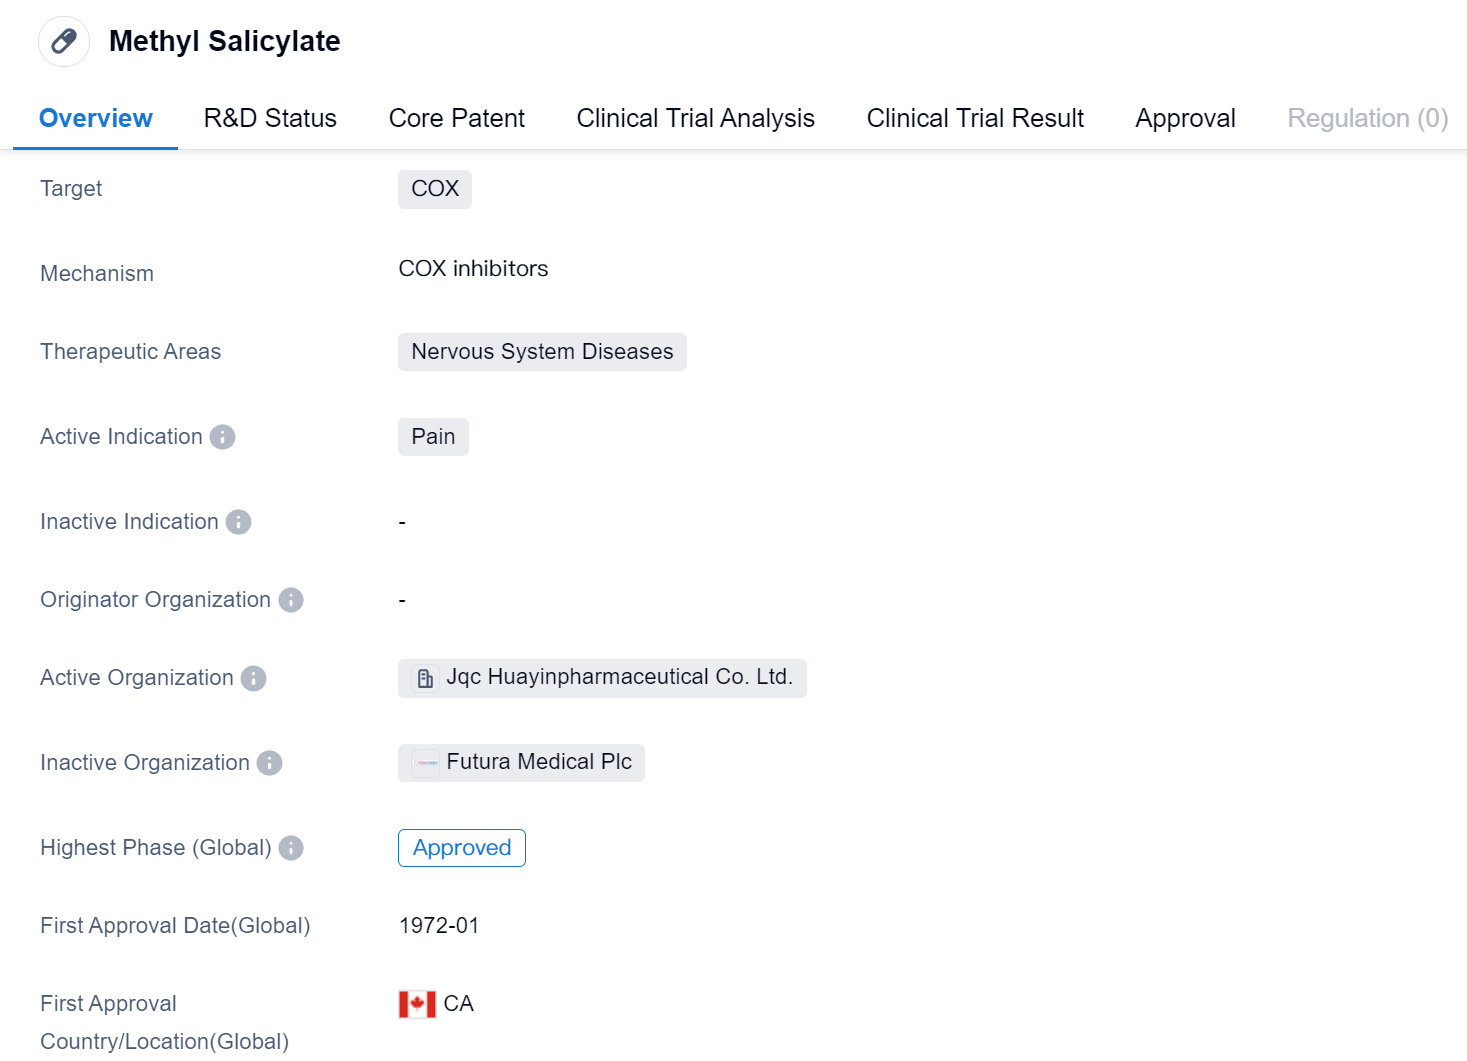Screen dimensions: 1467x1061
Task: Click info icon beside Inactive Organization
Action: click(269, 763)
